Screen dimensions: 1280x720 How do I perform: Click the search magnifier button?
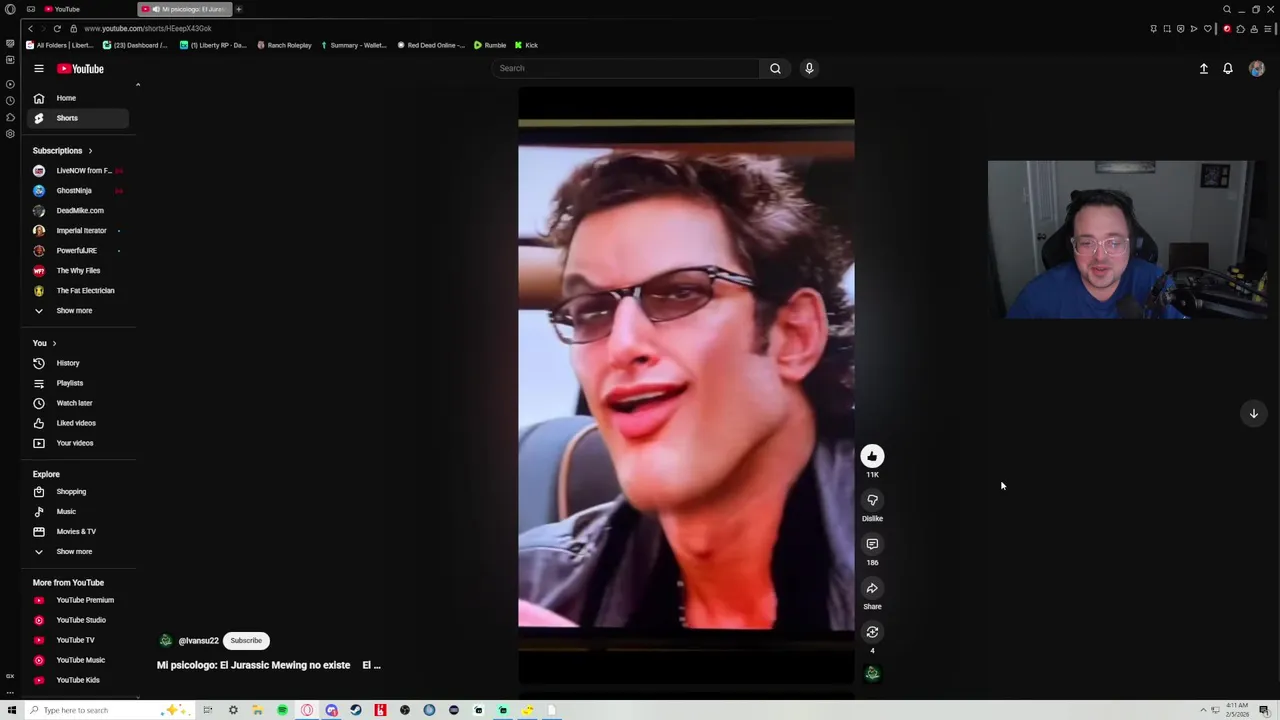[x=775, y=68]
